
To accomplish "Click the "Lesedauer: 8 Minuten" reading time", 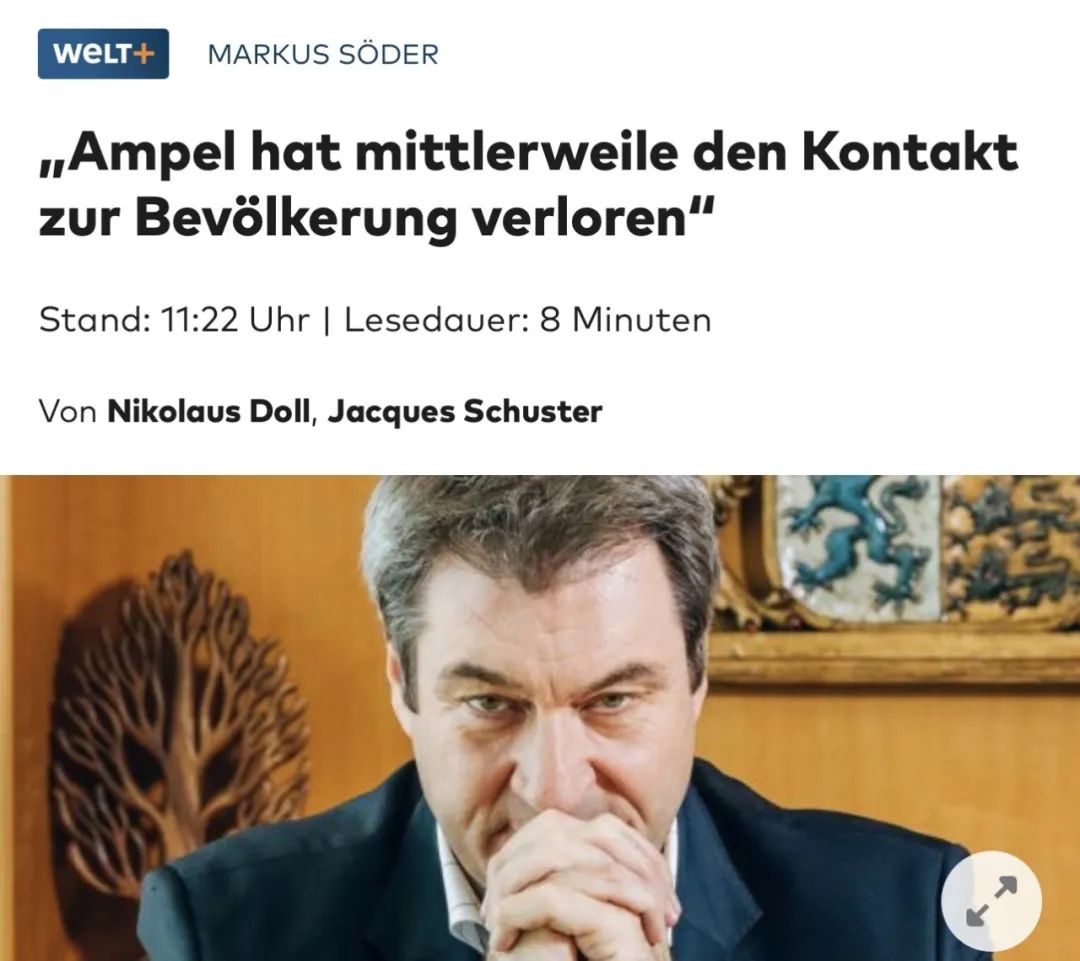I will [x=528, y=320].
